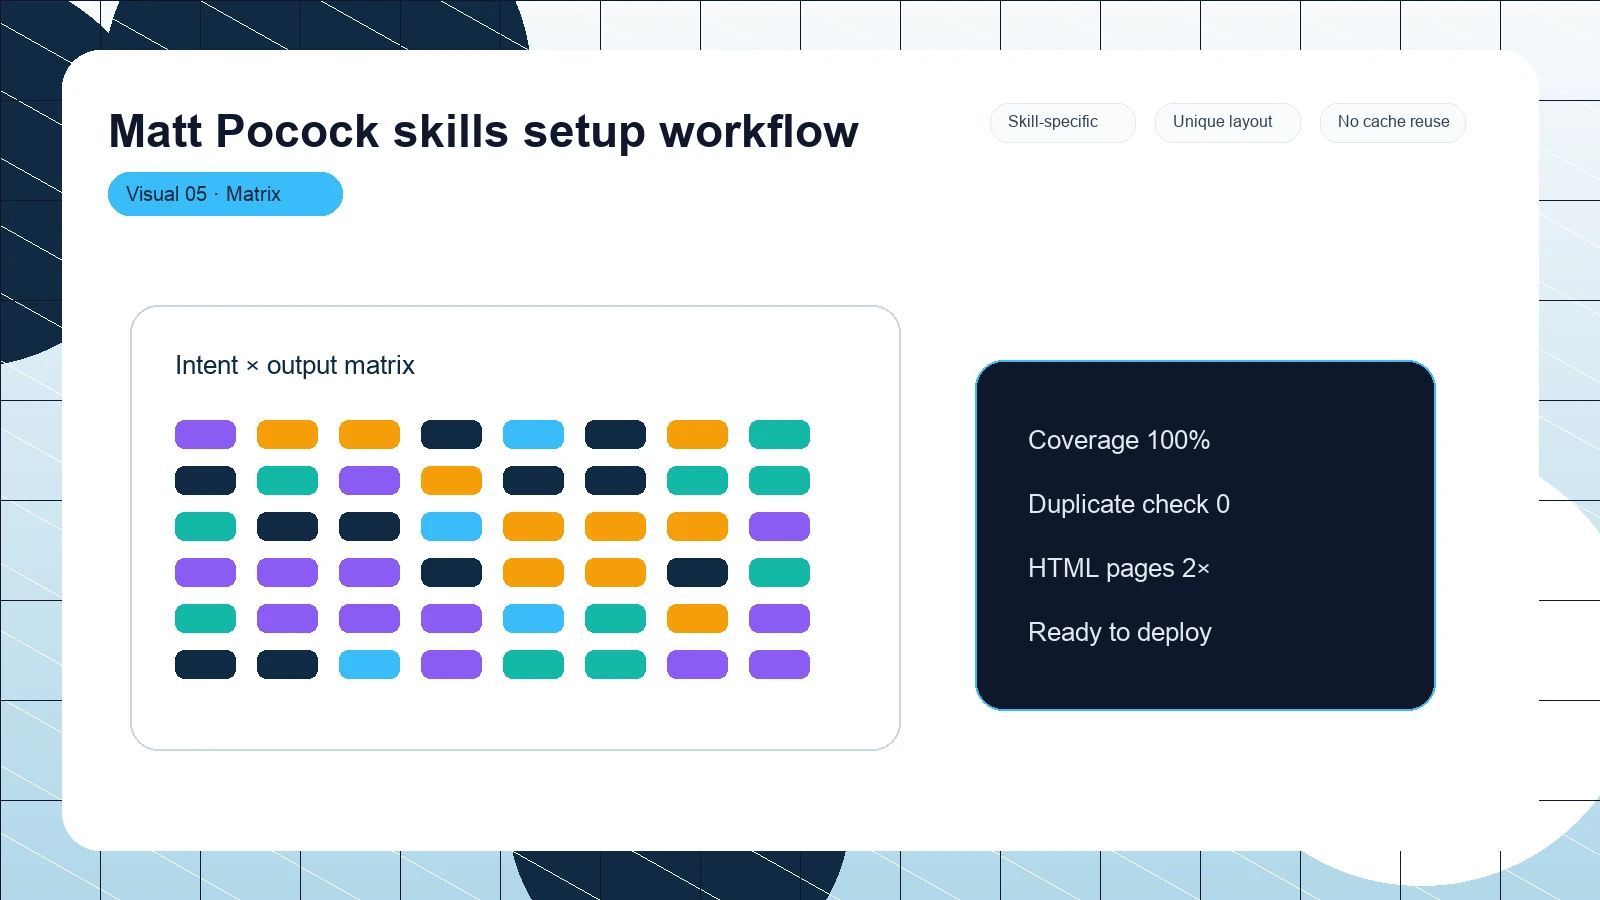This screenshot has width=1600, height=900.
Task: Click the teal cell ending matrix row one
Action: click(779, 435)
